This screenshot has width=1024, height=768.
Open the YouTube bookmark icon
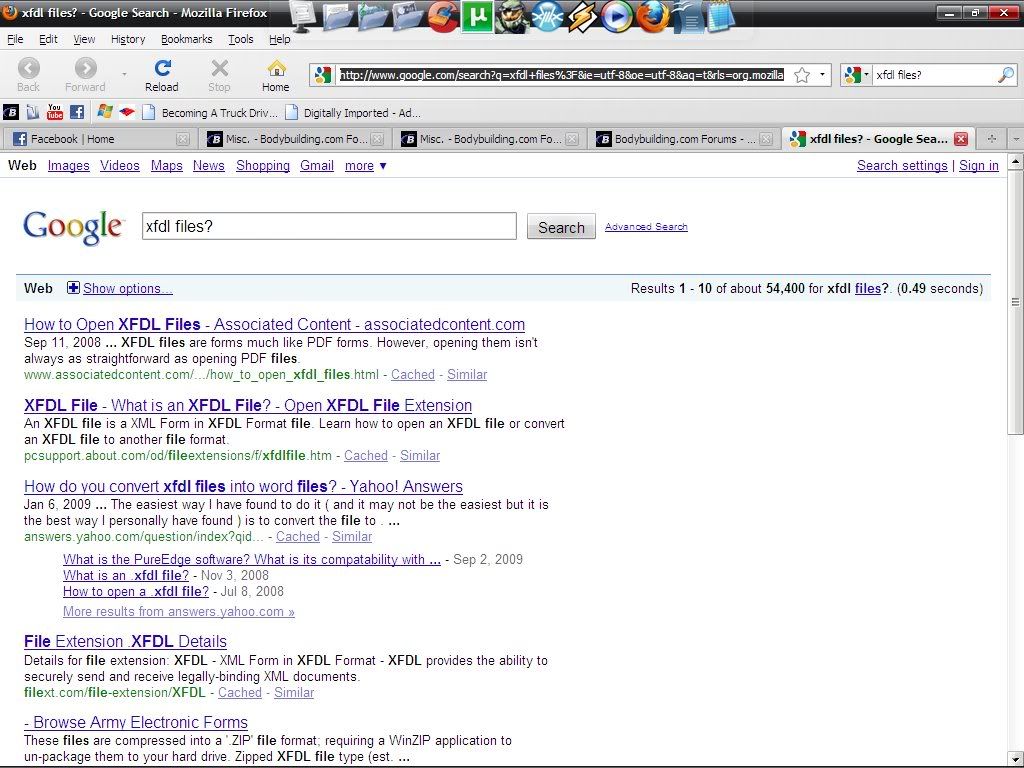point(55,112)
